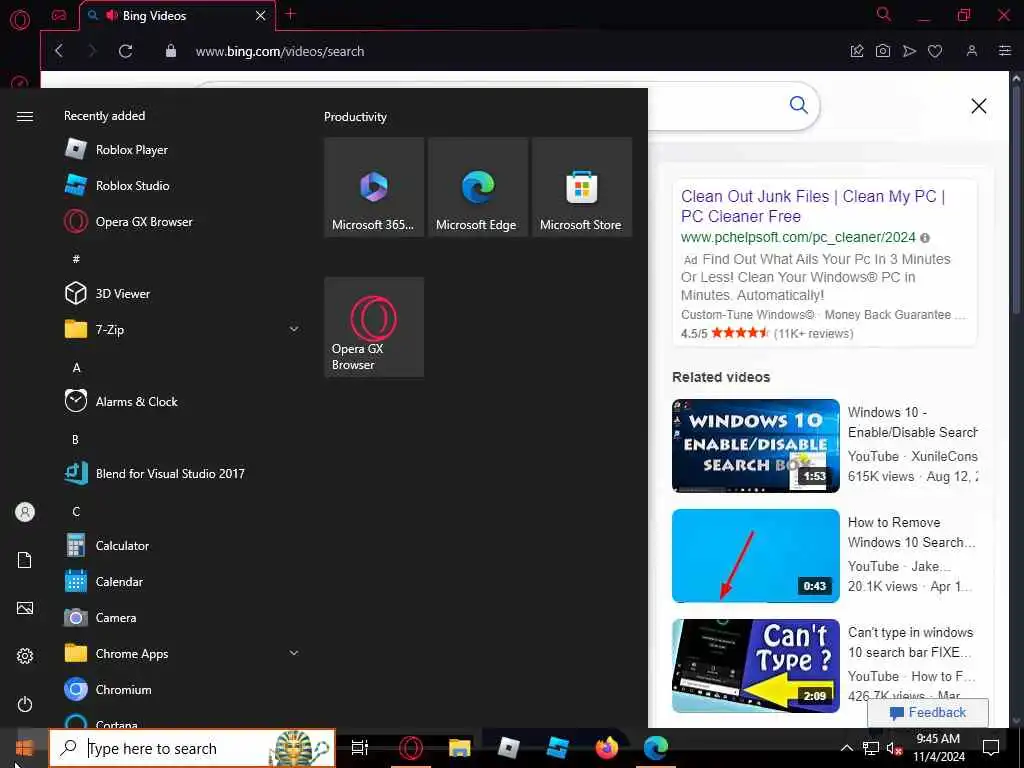Click Bing search magnifier button
The height and width of the screenshot is (768, 1024).
(x=798, y=105)
